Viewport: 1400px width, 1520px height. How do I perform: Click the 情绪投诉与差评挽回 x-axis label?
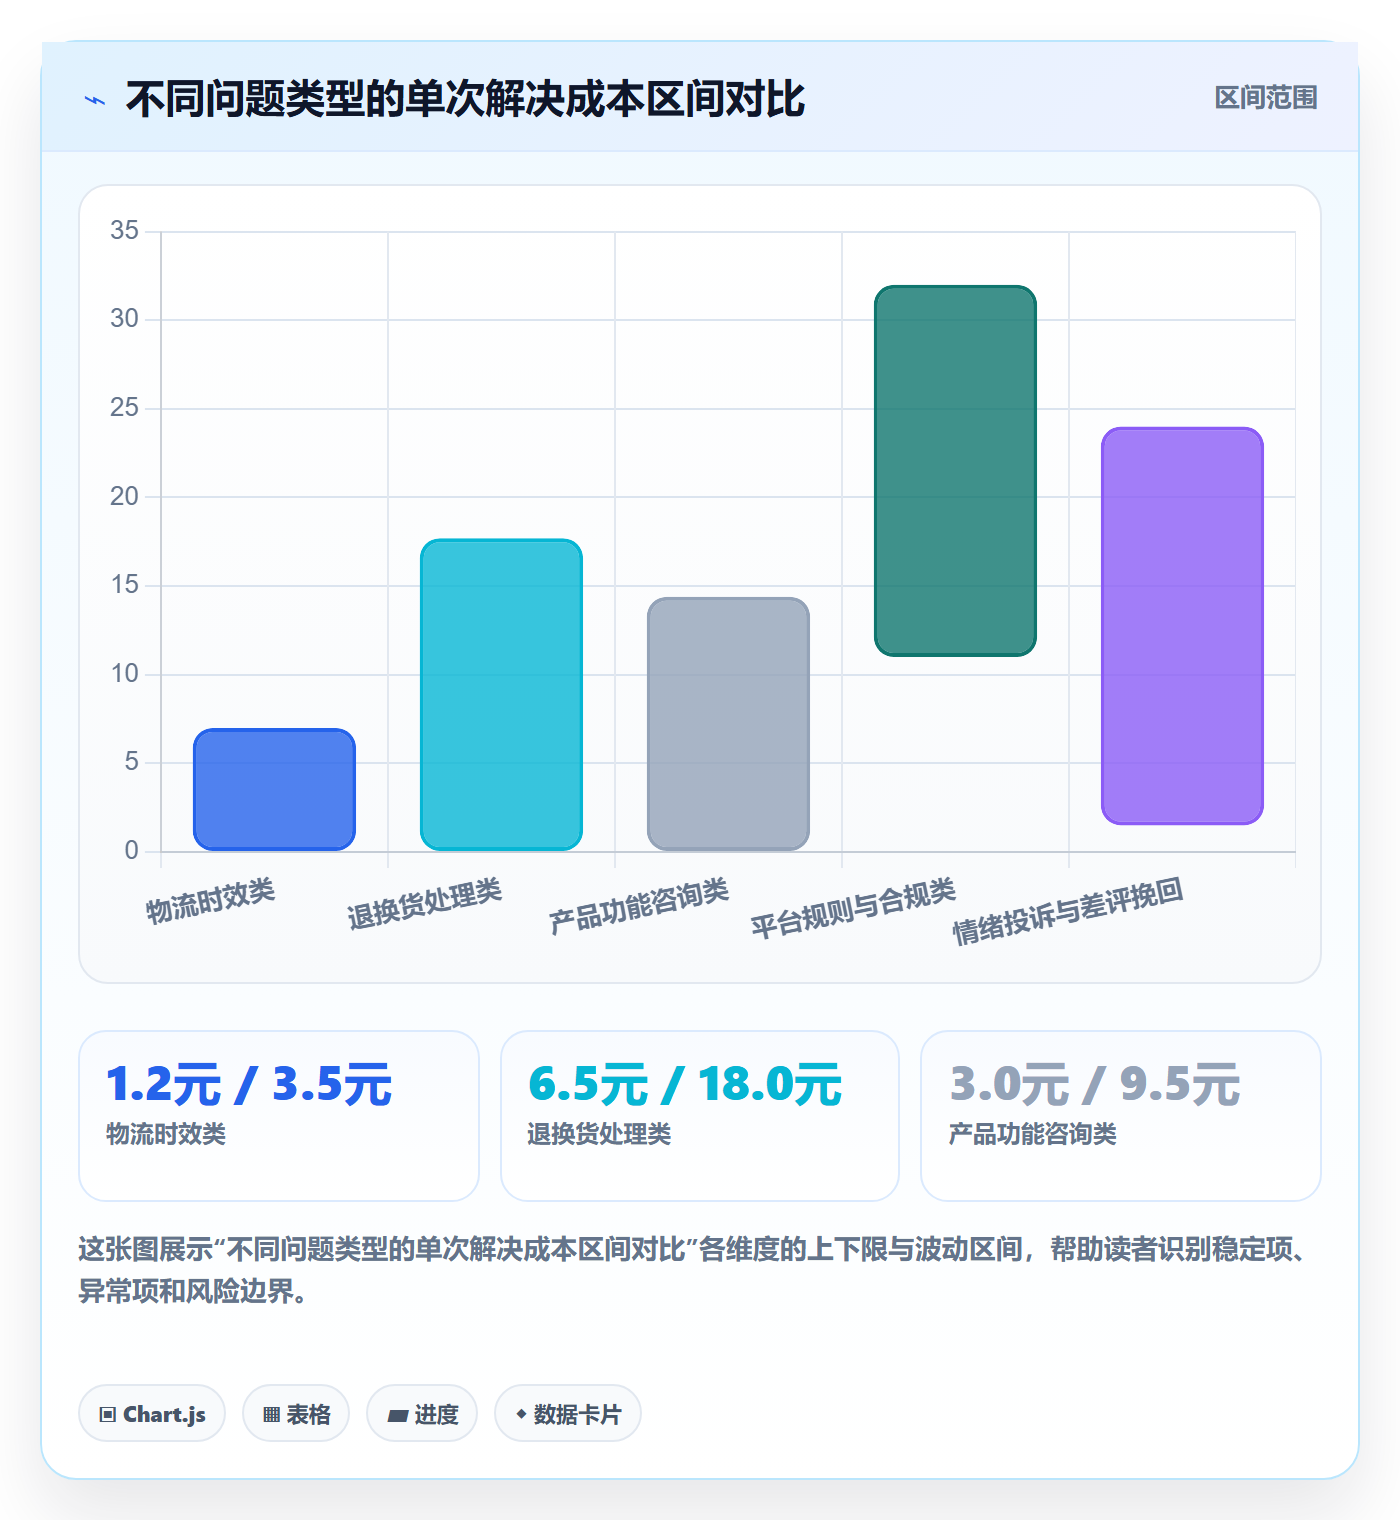point(1067,911)
